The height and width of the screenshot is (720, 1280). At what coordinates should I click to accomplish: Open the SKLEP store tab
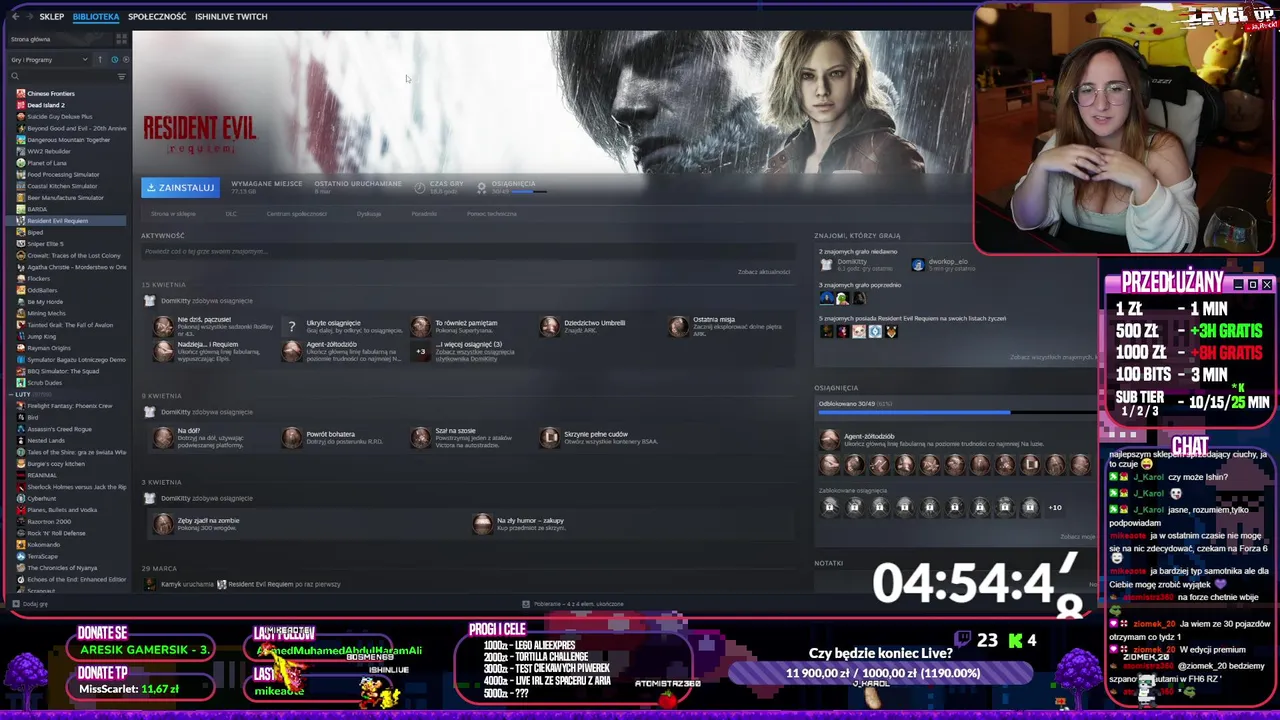click(x=51, y=16)
